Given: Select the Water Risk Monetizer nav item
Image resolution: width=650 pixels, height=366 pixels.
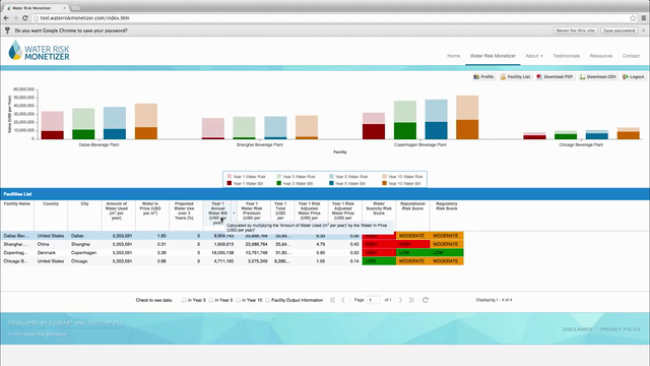Looking at the screenshot, I should [x=492, y=56].
